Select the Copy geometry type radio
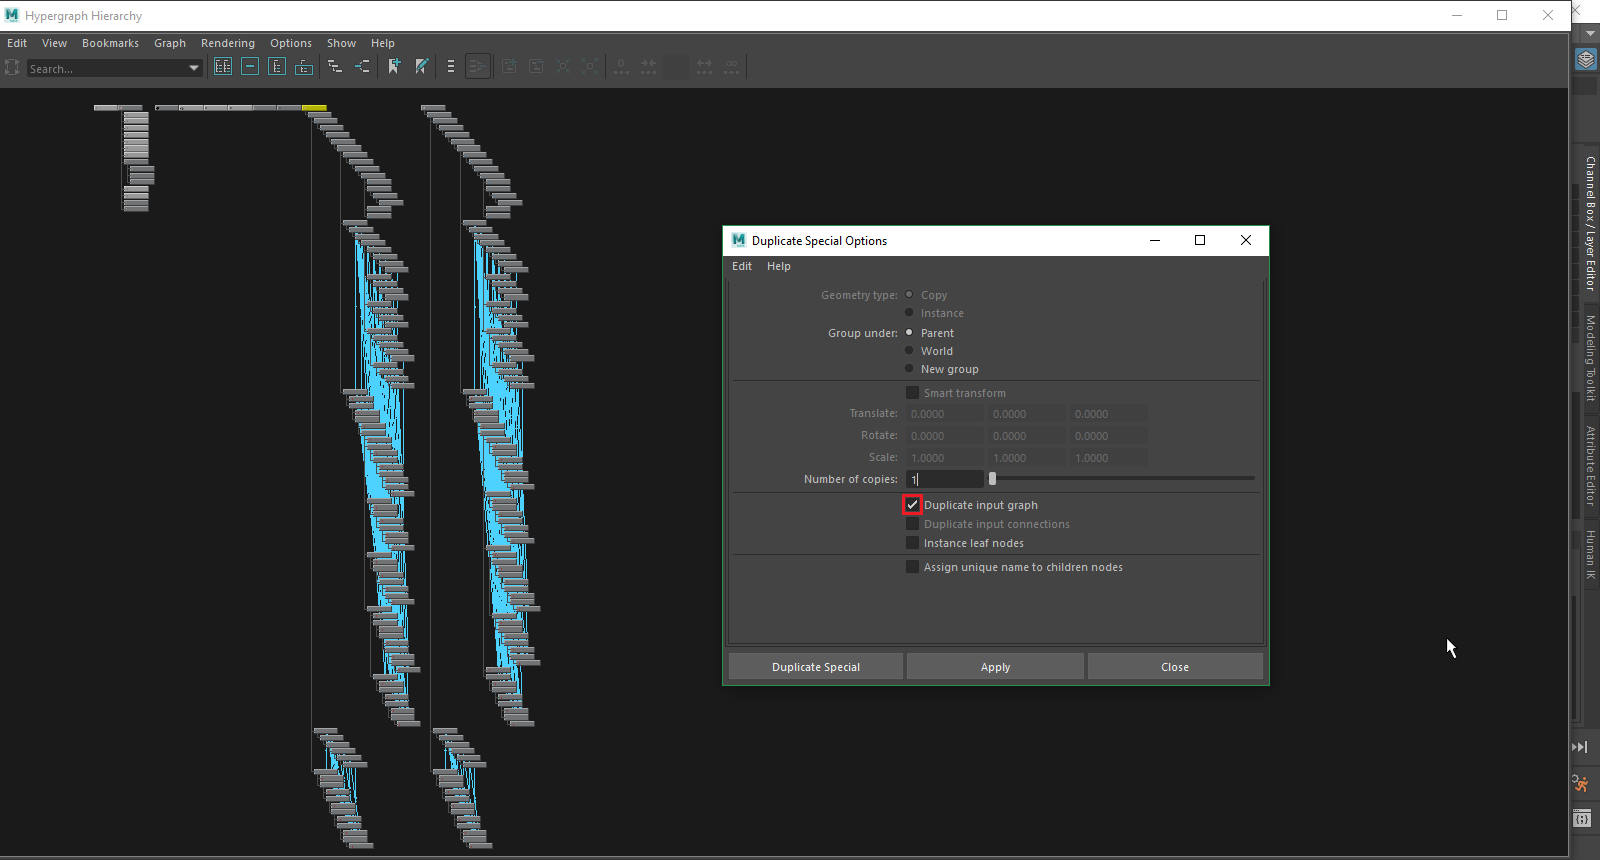 (909, 295)
